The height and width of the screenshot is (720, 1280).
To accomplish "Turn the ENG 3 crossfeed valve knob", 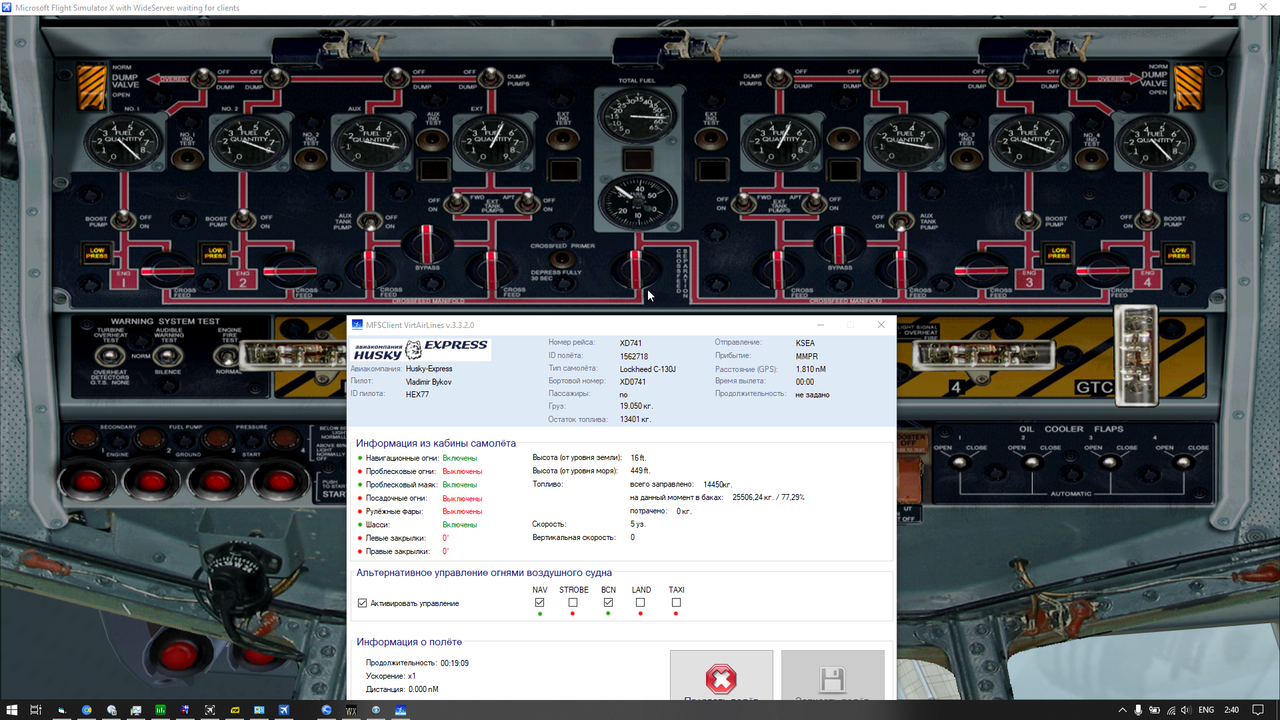I will (981, 270).
